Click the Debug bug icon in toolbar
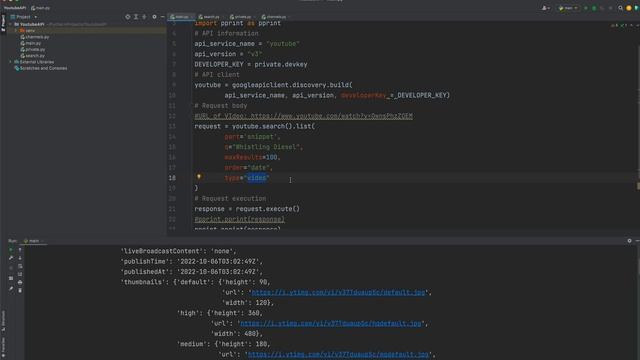The image size is (640, 360). tap(594, 8)
